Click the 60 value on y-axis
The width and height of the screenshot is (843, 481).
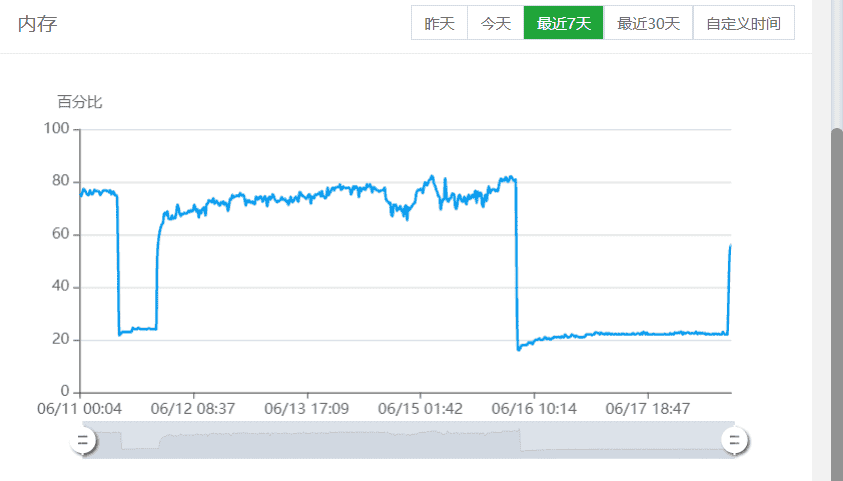coord(60,234)
